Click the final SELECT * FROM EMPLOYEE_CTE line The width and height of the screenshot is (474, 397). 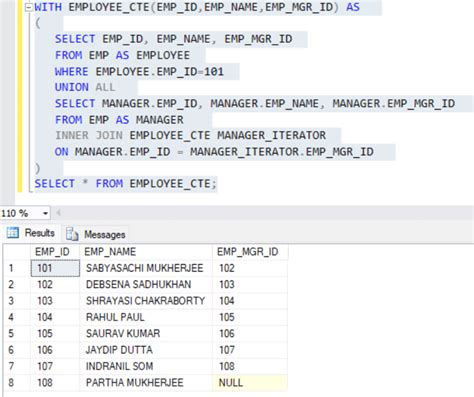pos(126,184)
